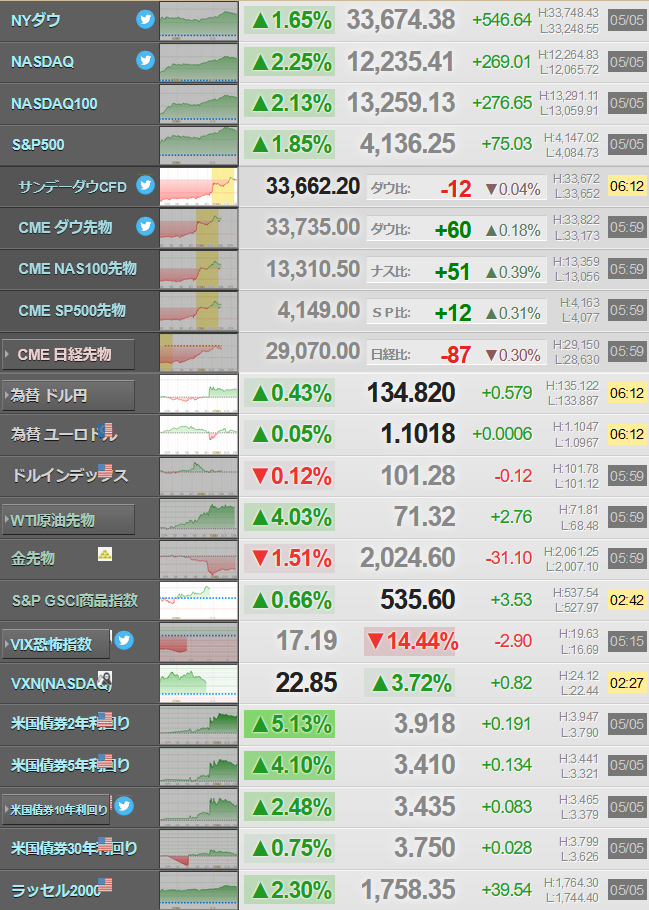The height and width of the screenshot is (910, 649).
Task: Expand the 米国債券10年利回り button
Action: tap(56, 809)
